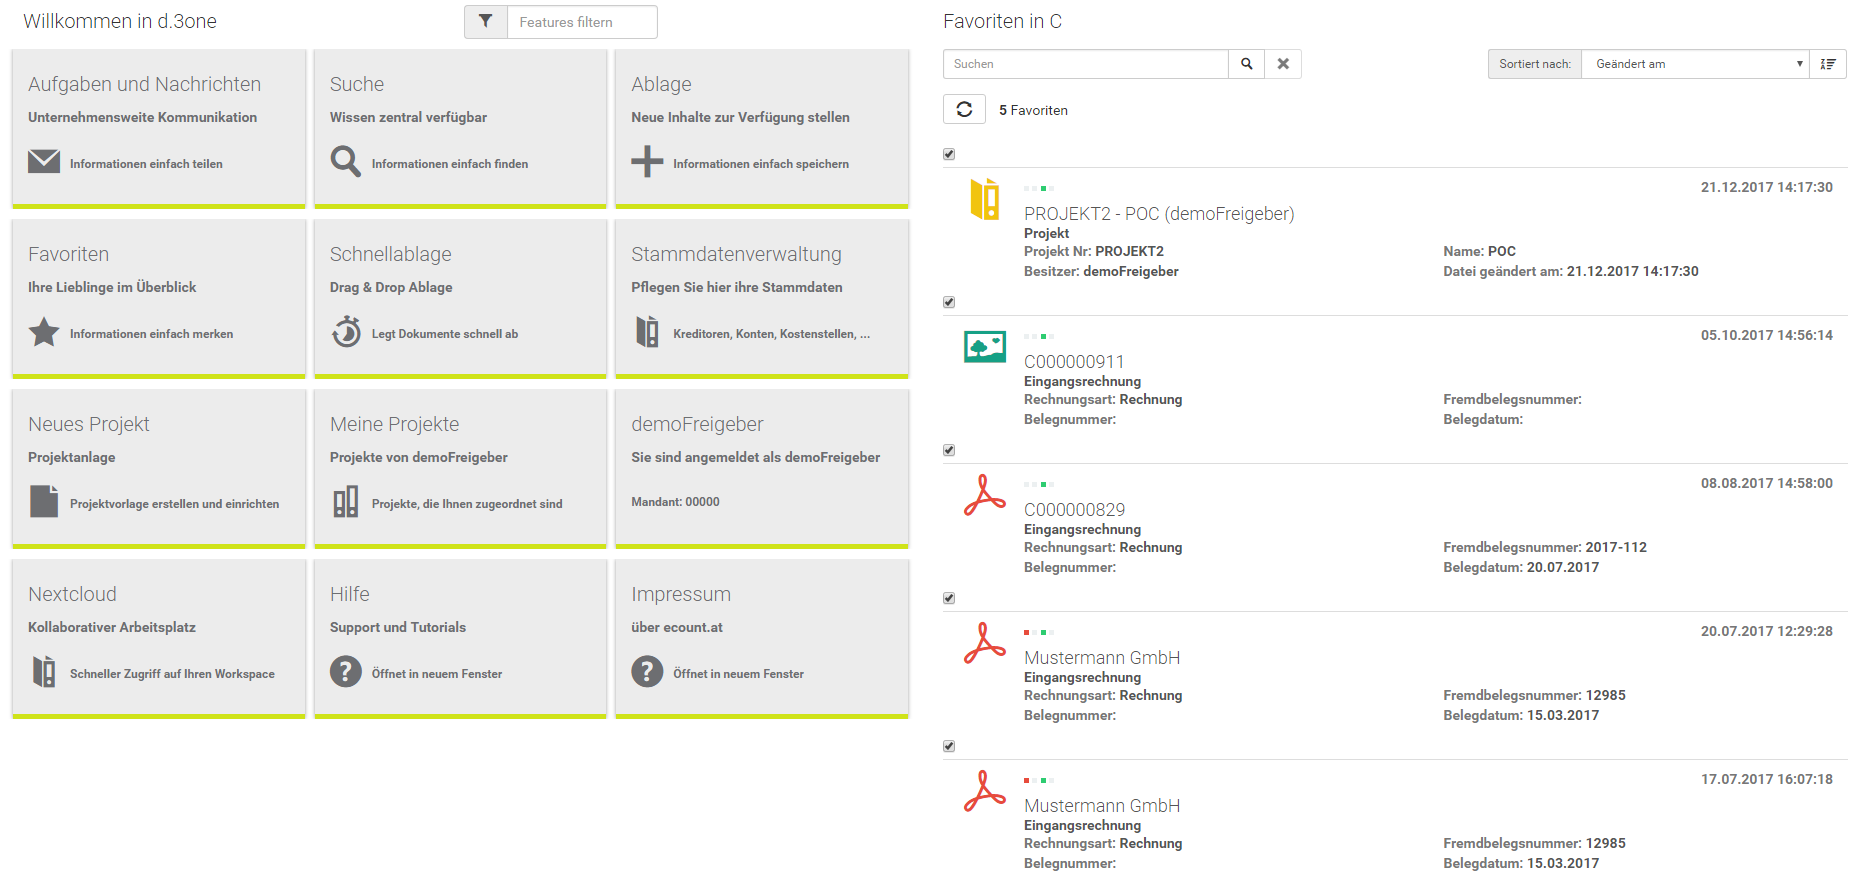1858x889 pixels.
Task: Open document C000000829
Action: pos(1074,510)
